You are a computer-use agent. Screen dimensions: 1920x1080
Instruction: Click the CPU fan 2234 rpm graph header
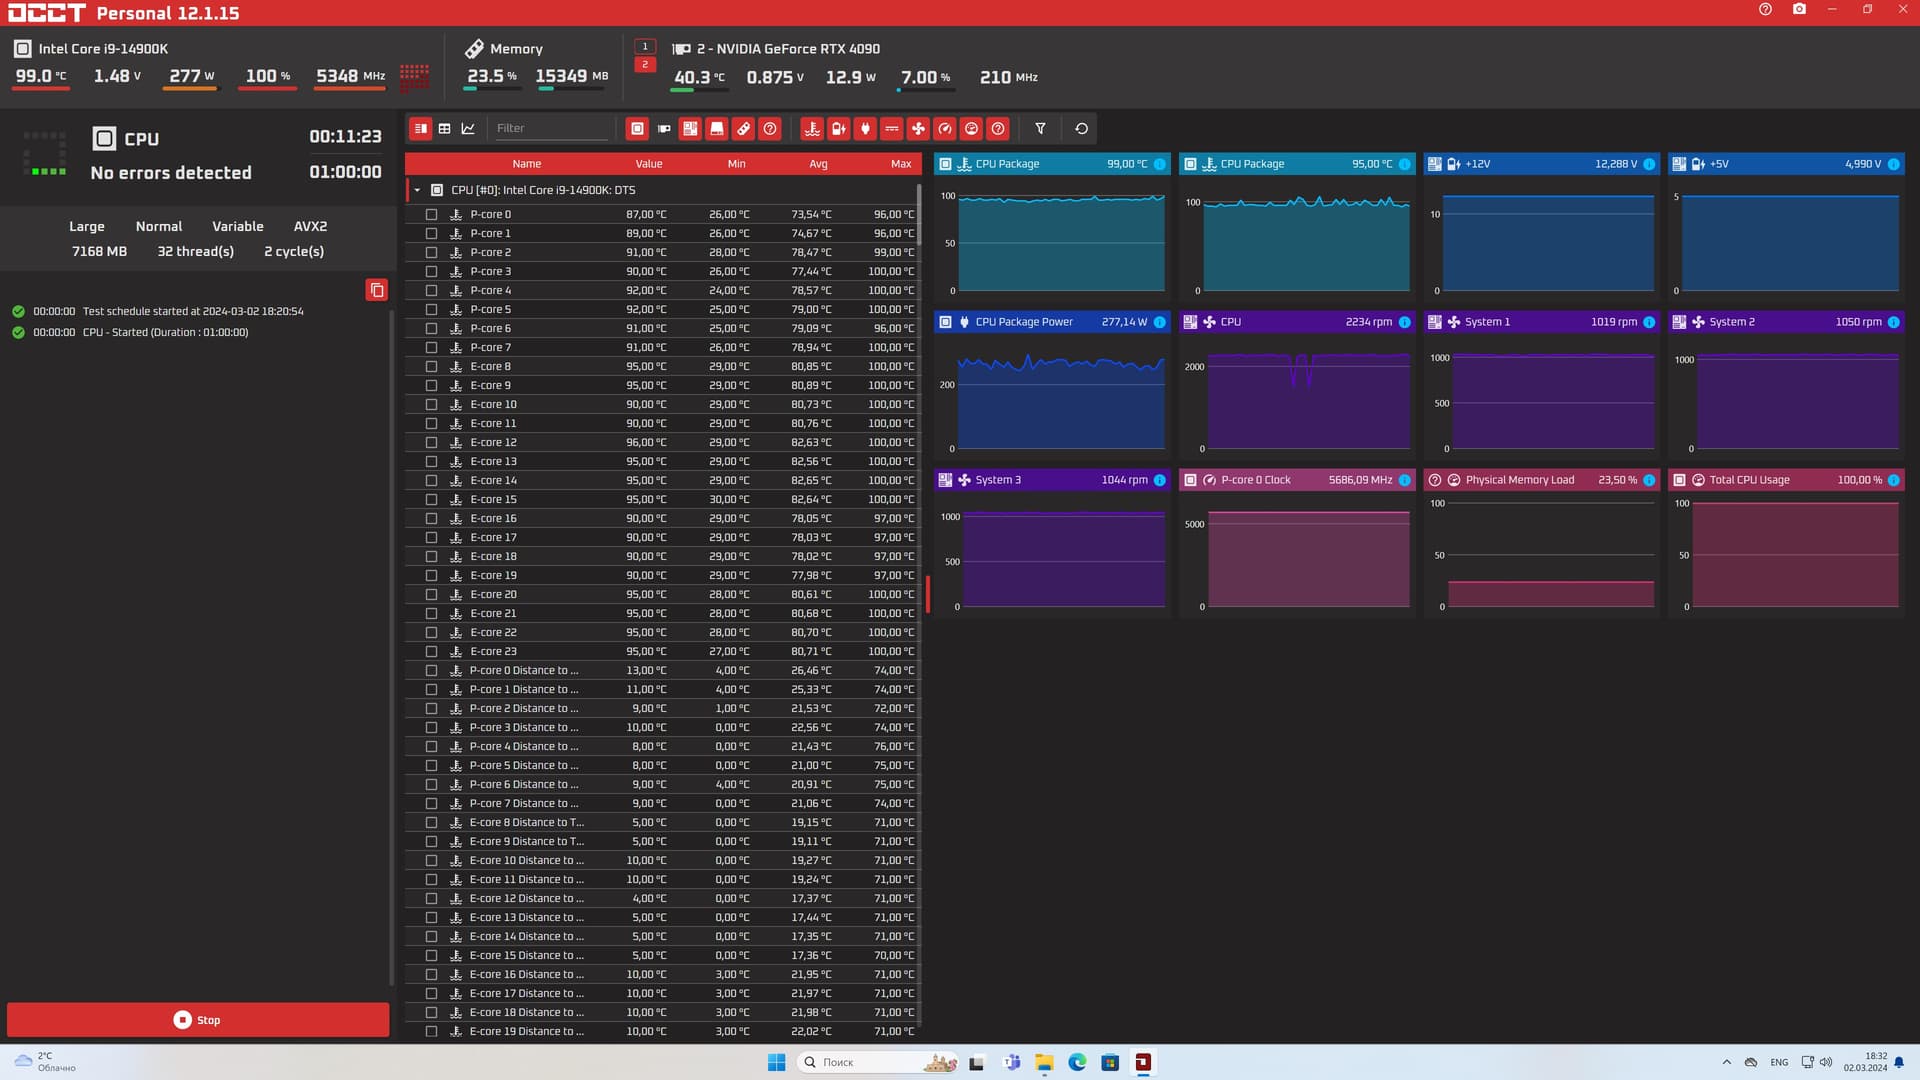click(x=1297, y=322)
